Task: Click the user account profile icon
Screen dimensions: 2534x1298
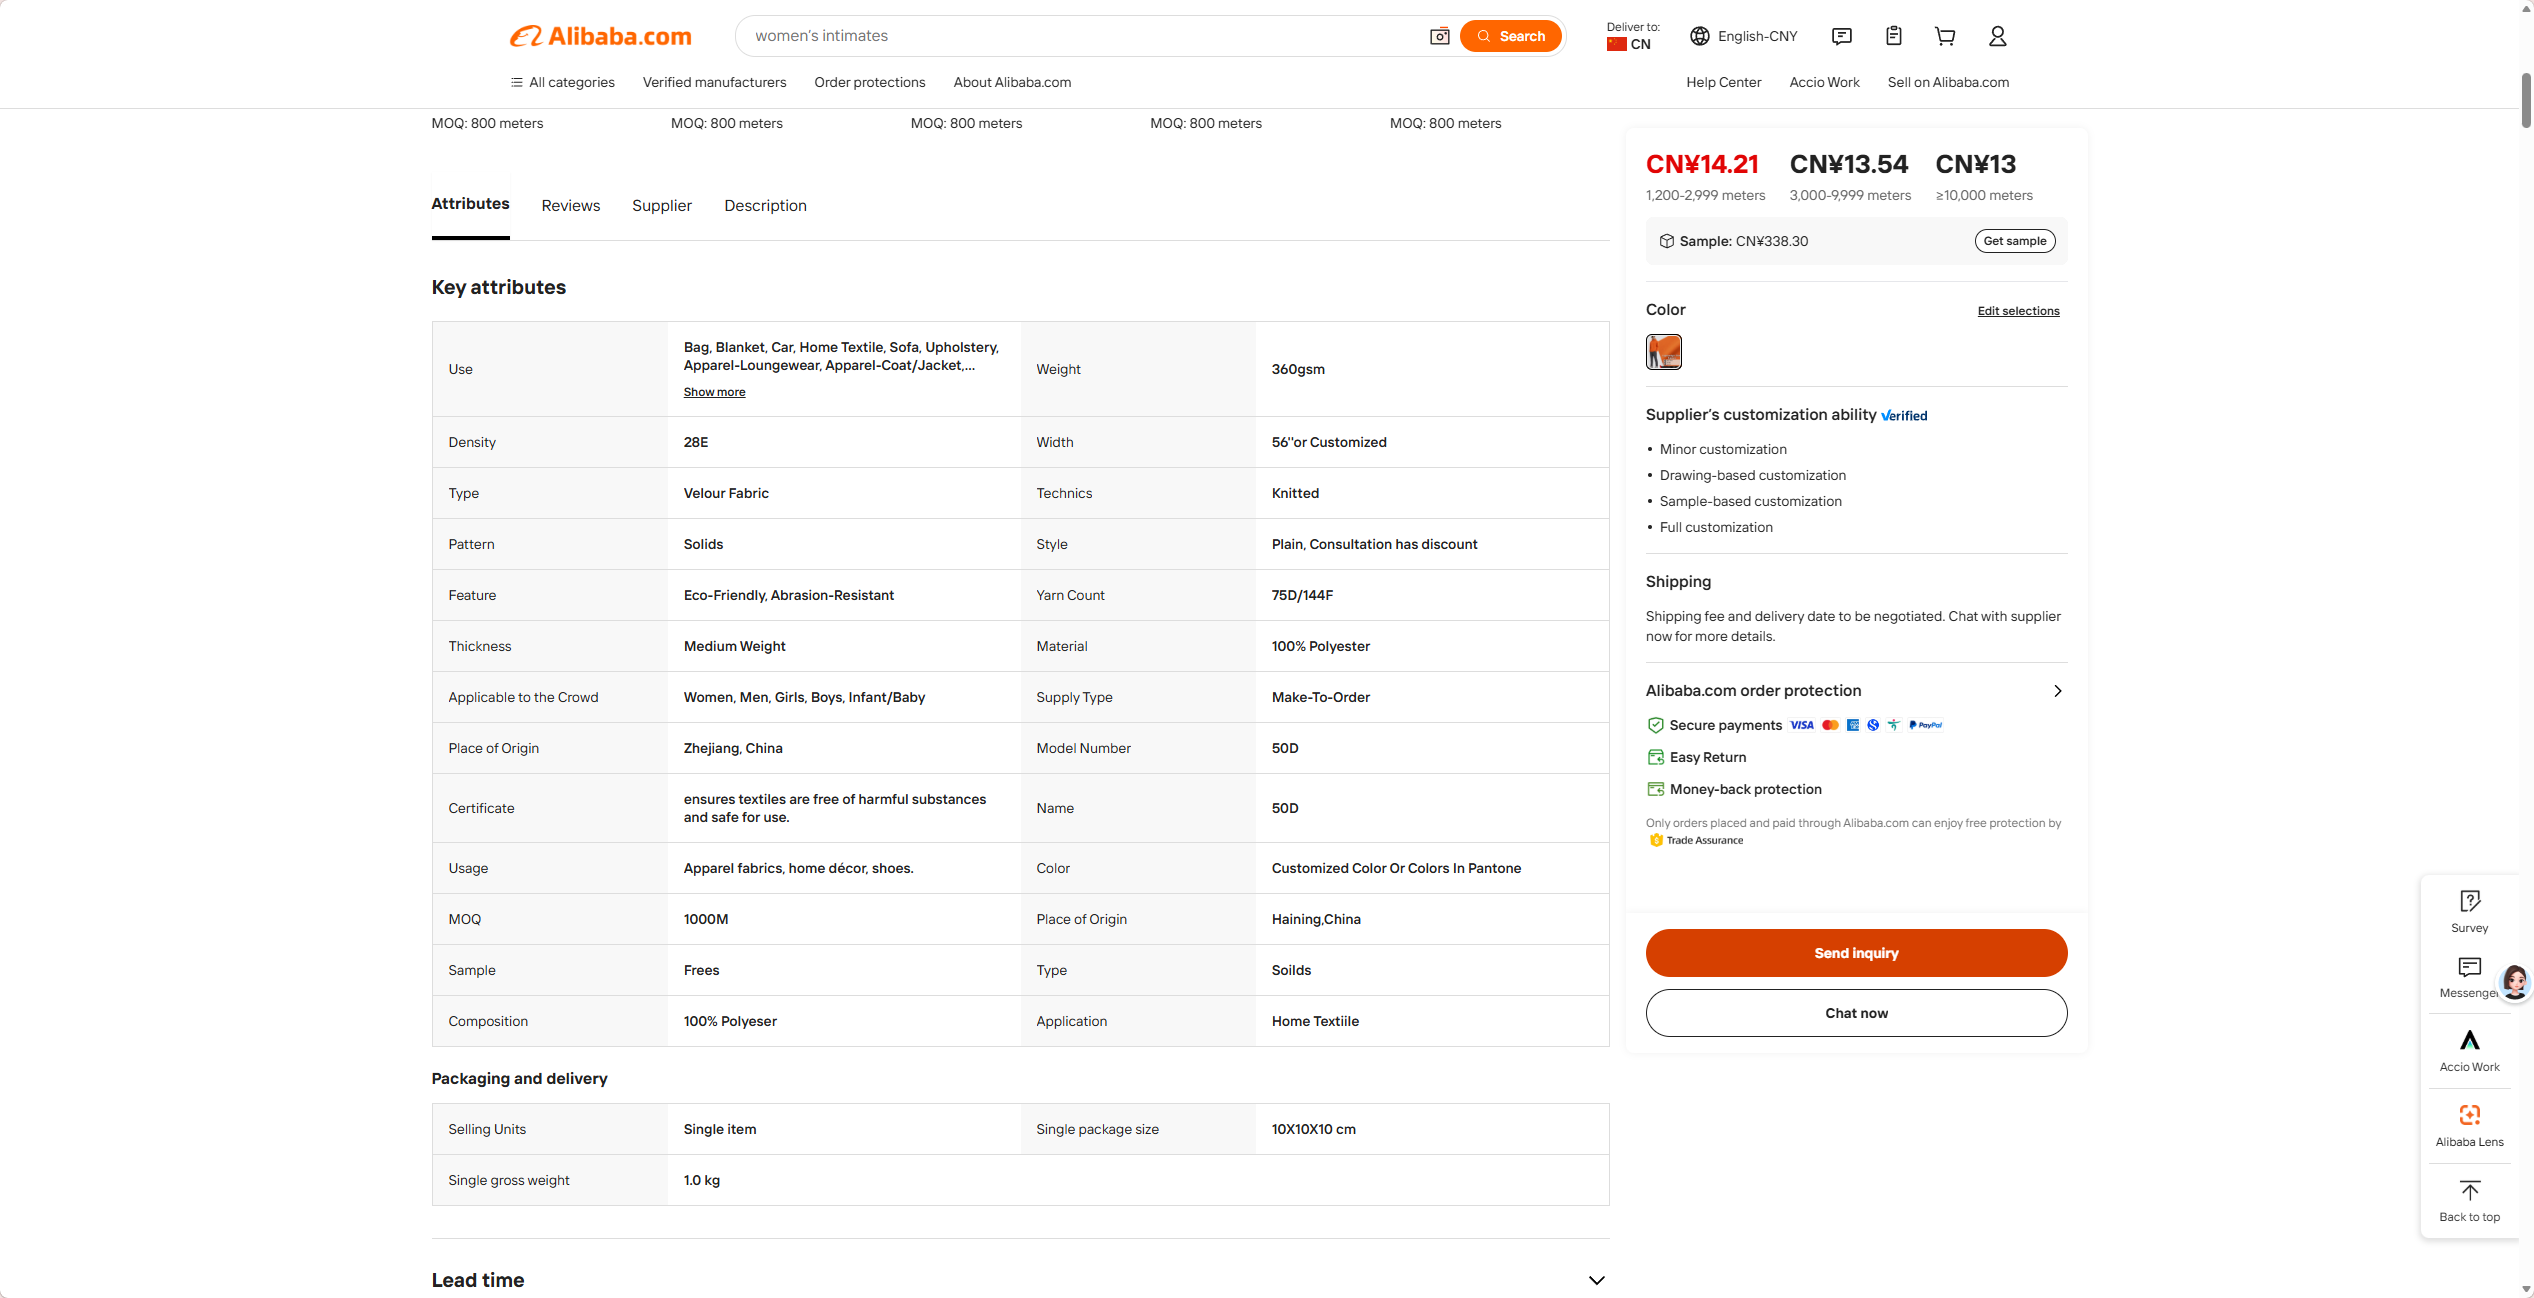Action: (x=1997, y=36)
